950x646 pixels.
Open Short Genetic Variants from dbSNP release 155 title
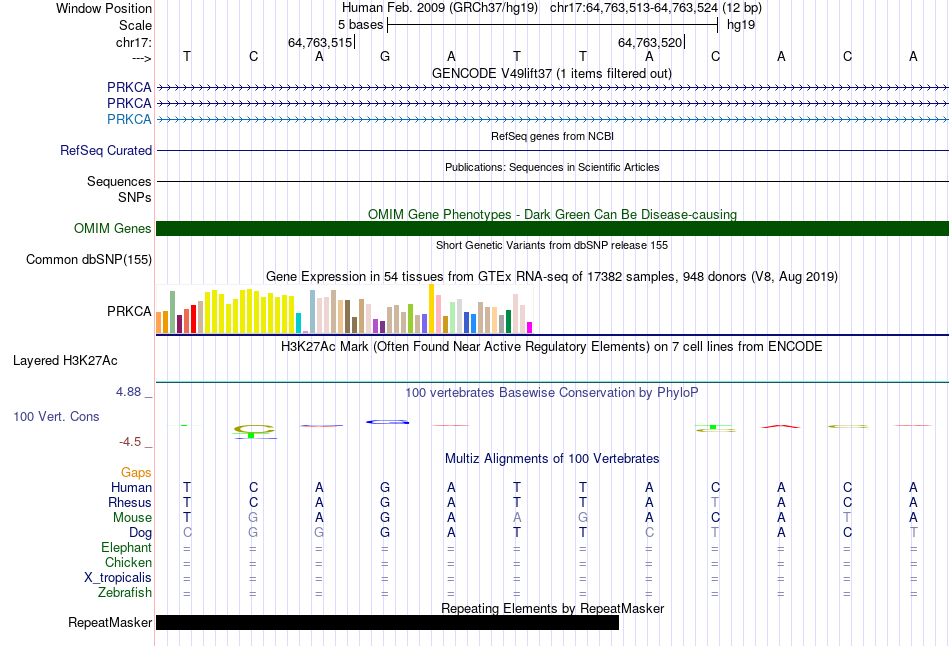[552, 245]
